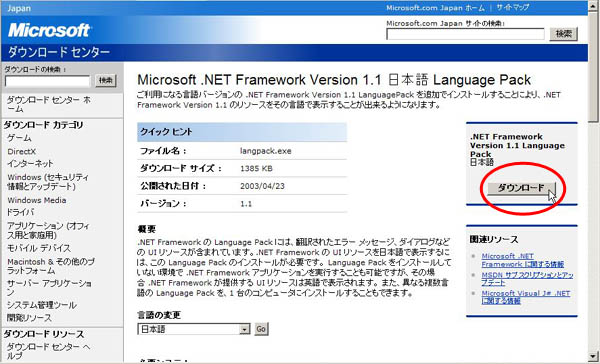Image resolution: width=600 pixels, height=364 pixels.
Task: Focus the ダウンロードの検索 input field
Action: click(x=47, y=81)
